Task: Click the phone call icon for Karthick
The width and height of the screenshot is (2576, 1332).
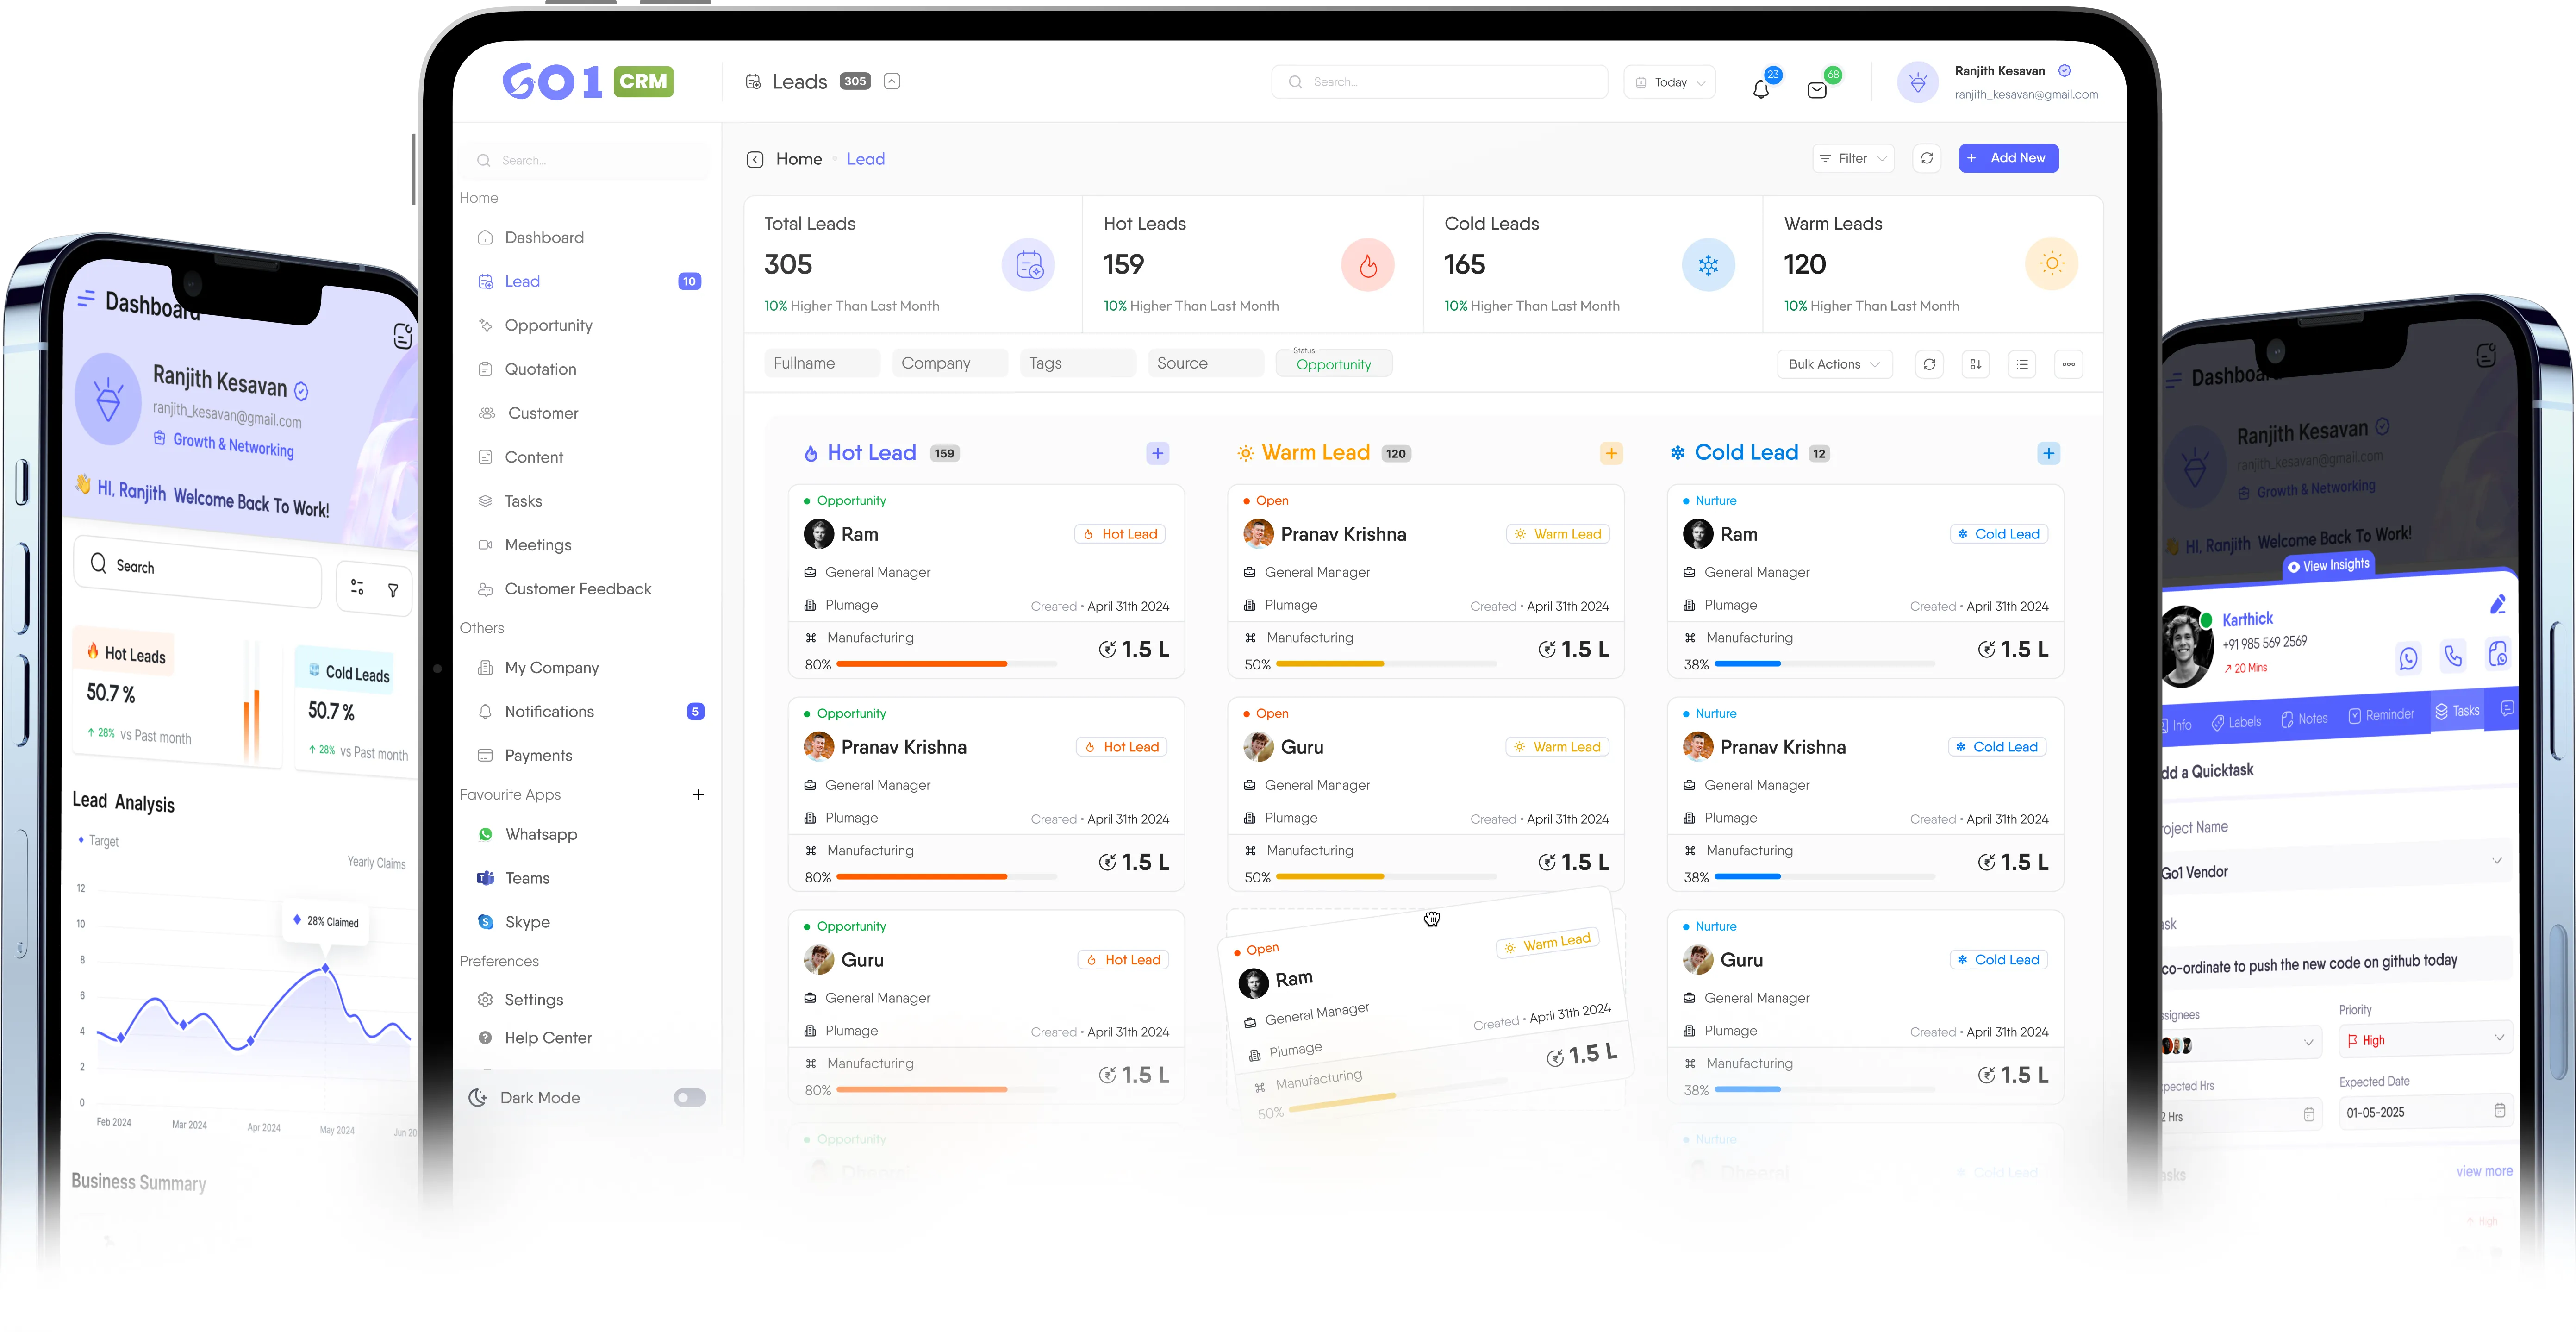Action: (2453, 656)
